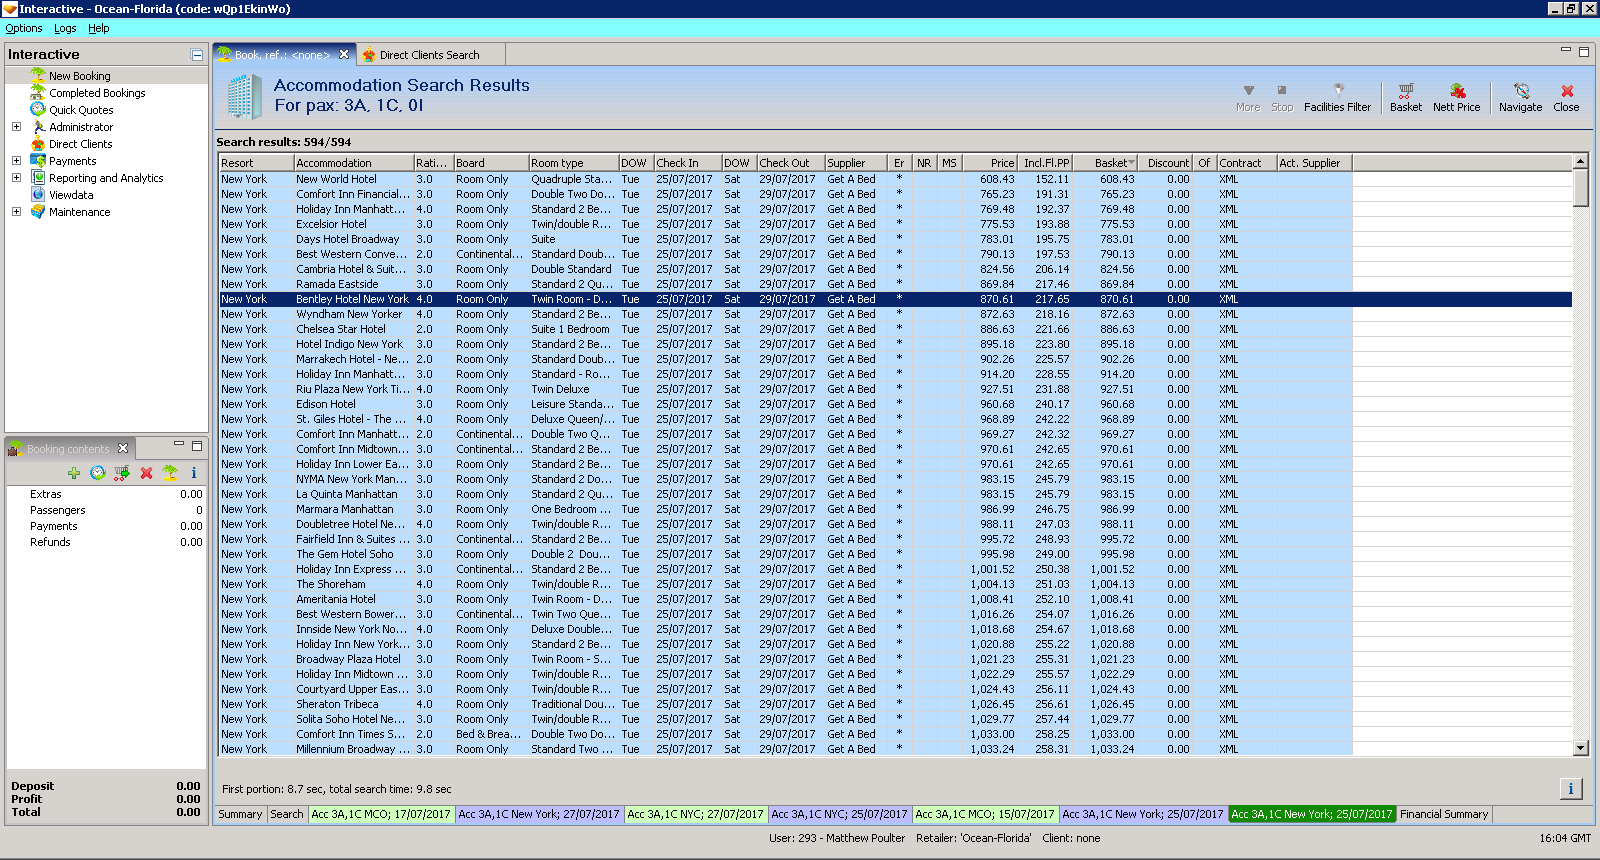Expand the Reporting and Analytics node

[16, 178]
